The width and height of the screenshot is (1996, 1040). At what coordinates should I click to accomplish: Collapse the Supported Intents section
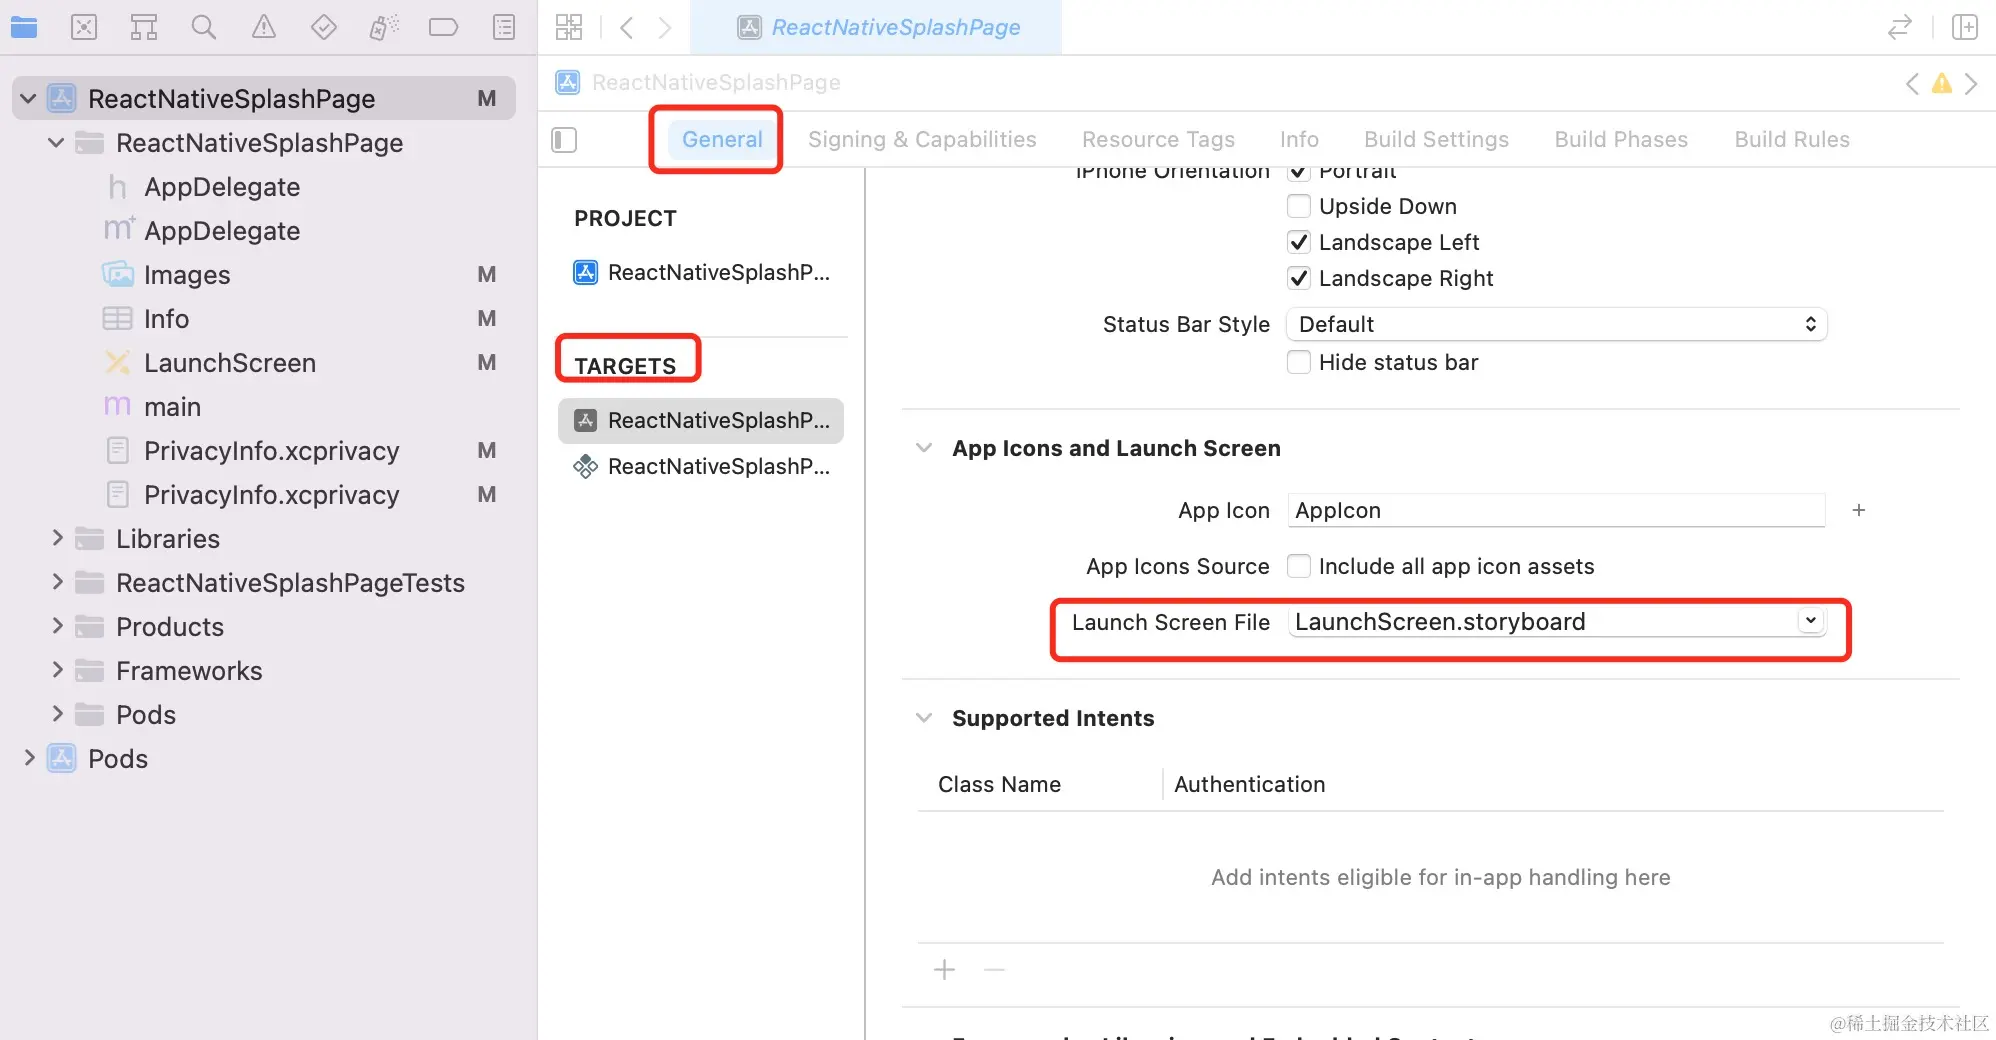pos(924,718)
